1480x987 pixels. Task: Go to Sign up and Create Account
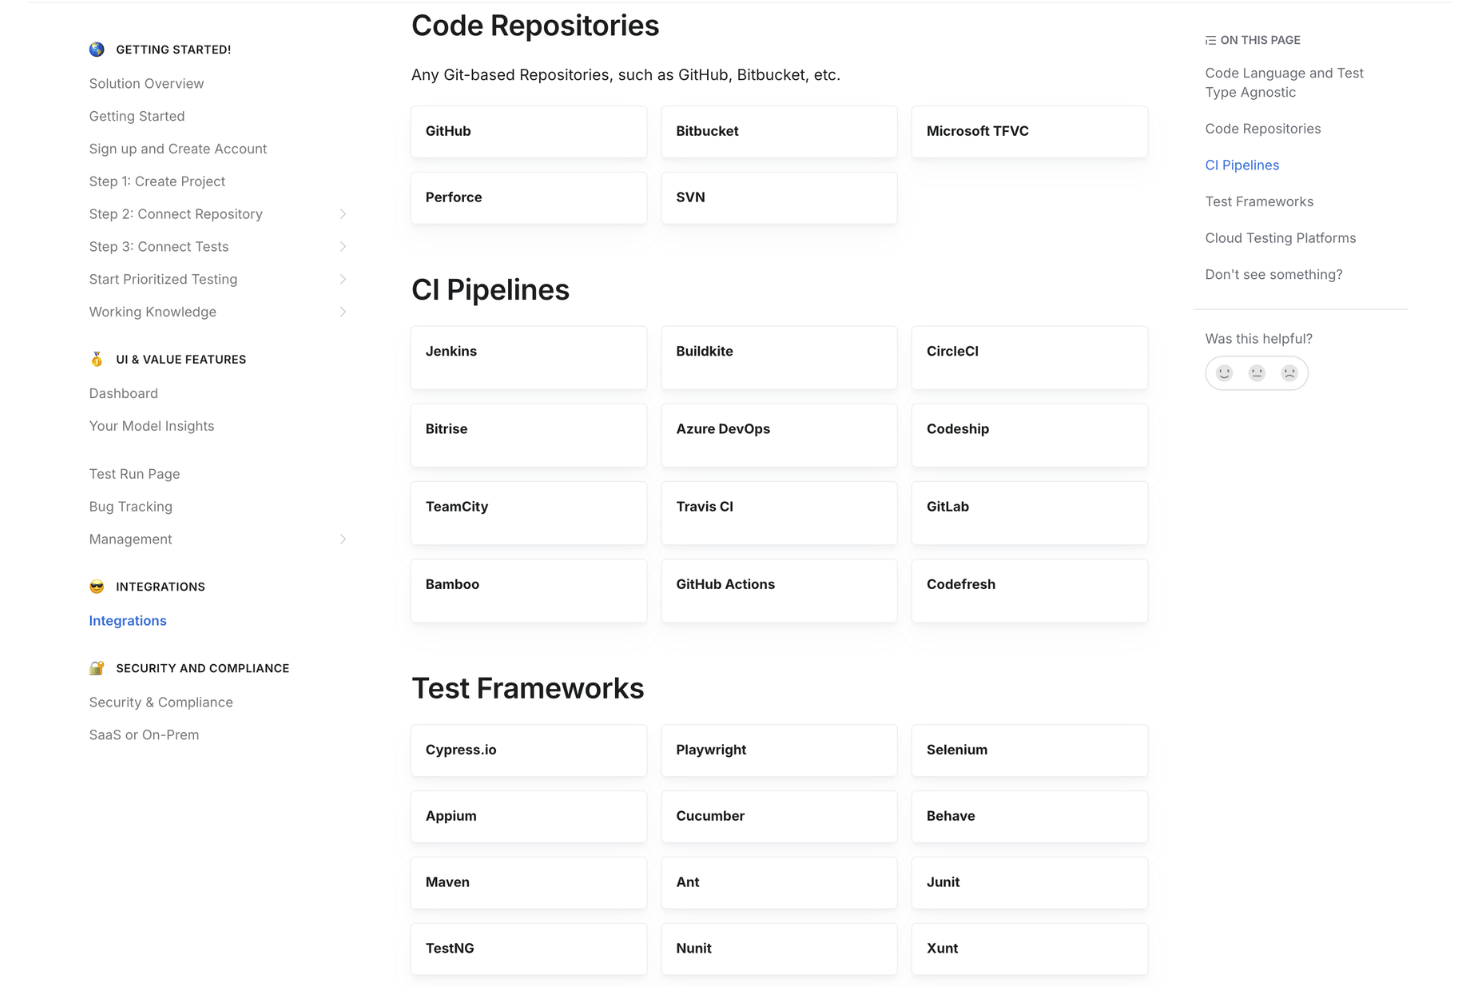pos(178,149)
